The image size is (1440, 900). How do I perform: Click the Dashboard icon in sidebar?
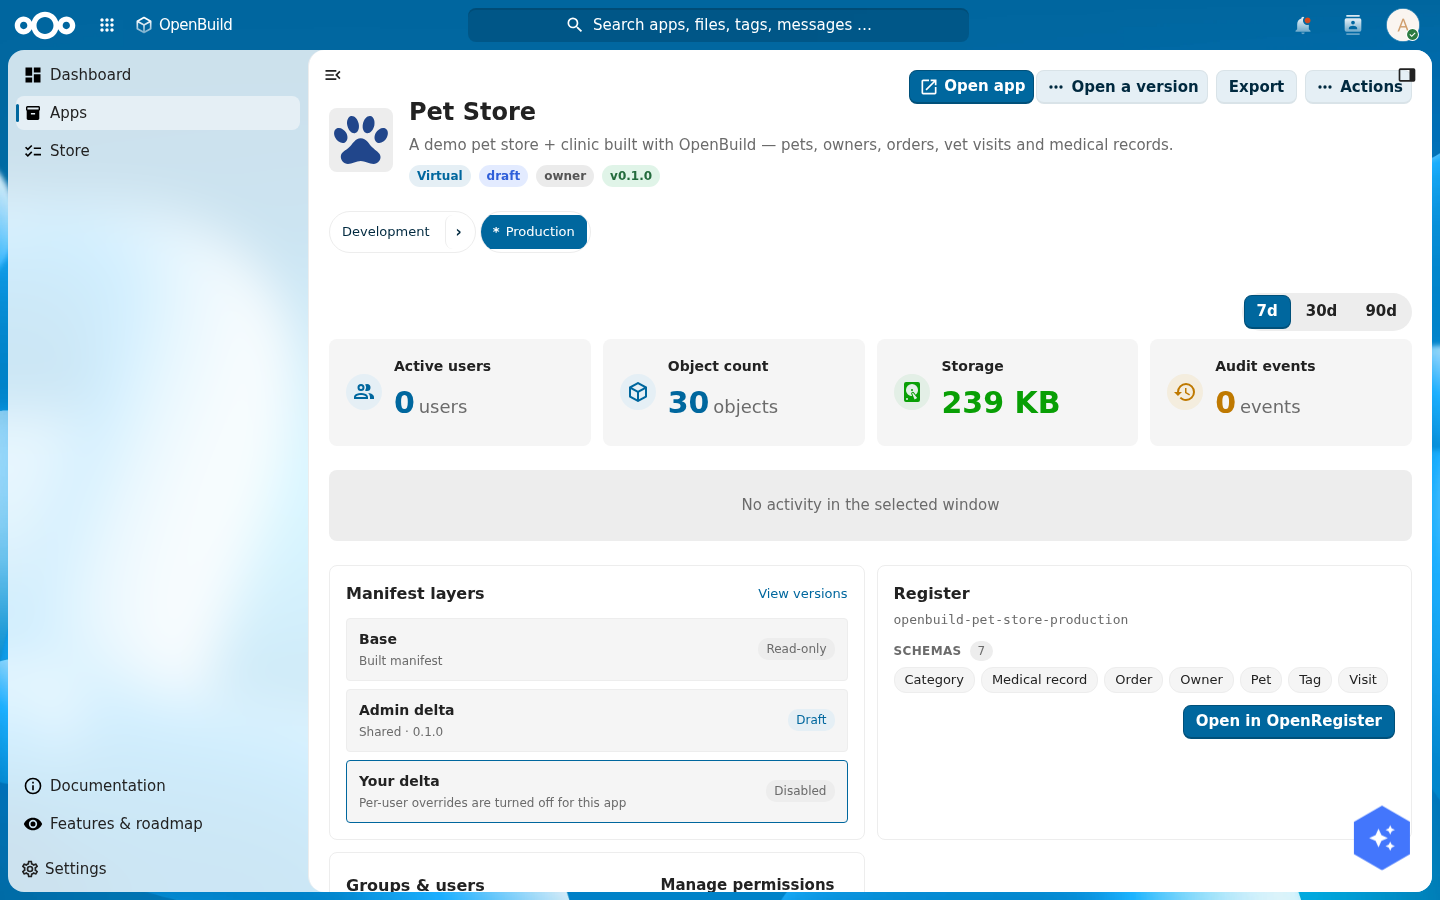[33, 75]
